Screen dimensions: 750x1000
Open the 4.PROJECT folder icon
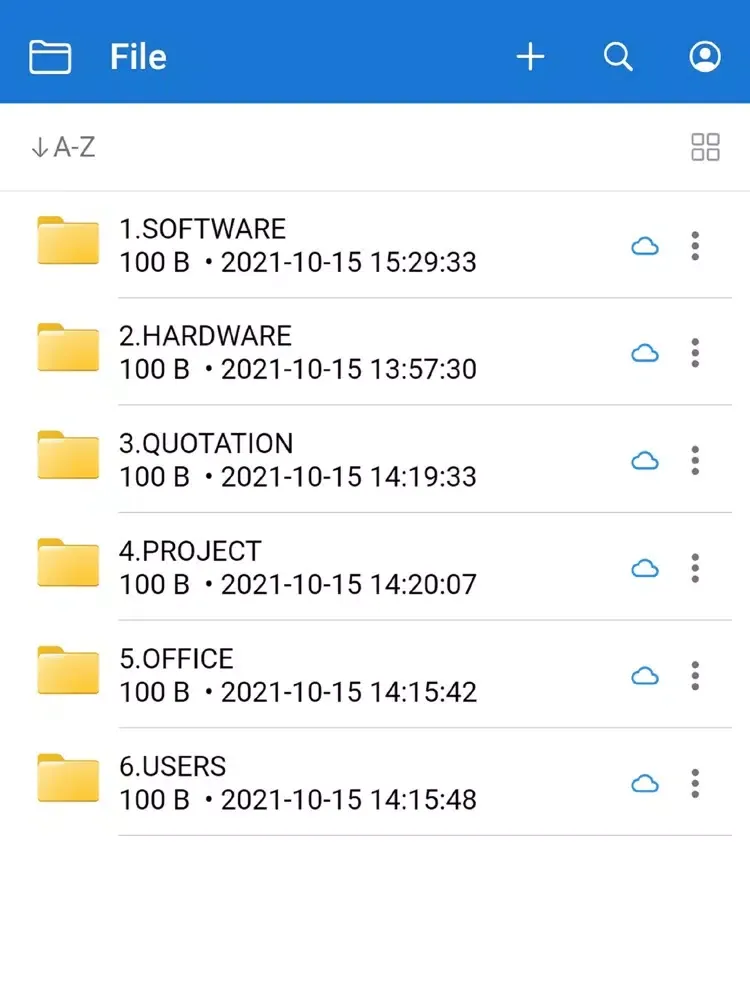(68, 563)
